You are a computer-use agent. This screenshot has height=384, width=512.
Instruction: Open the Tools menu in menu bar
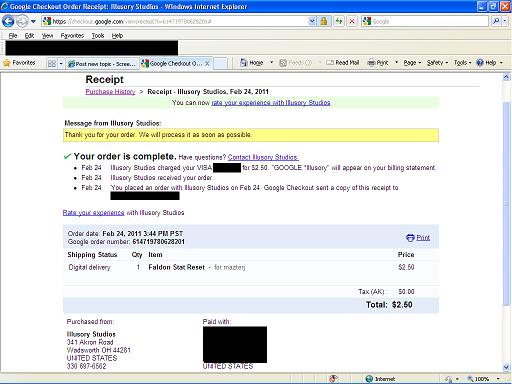point(98,36)
